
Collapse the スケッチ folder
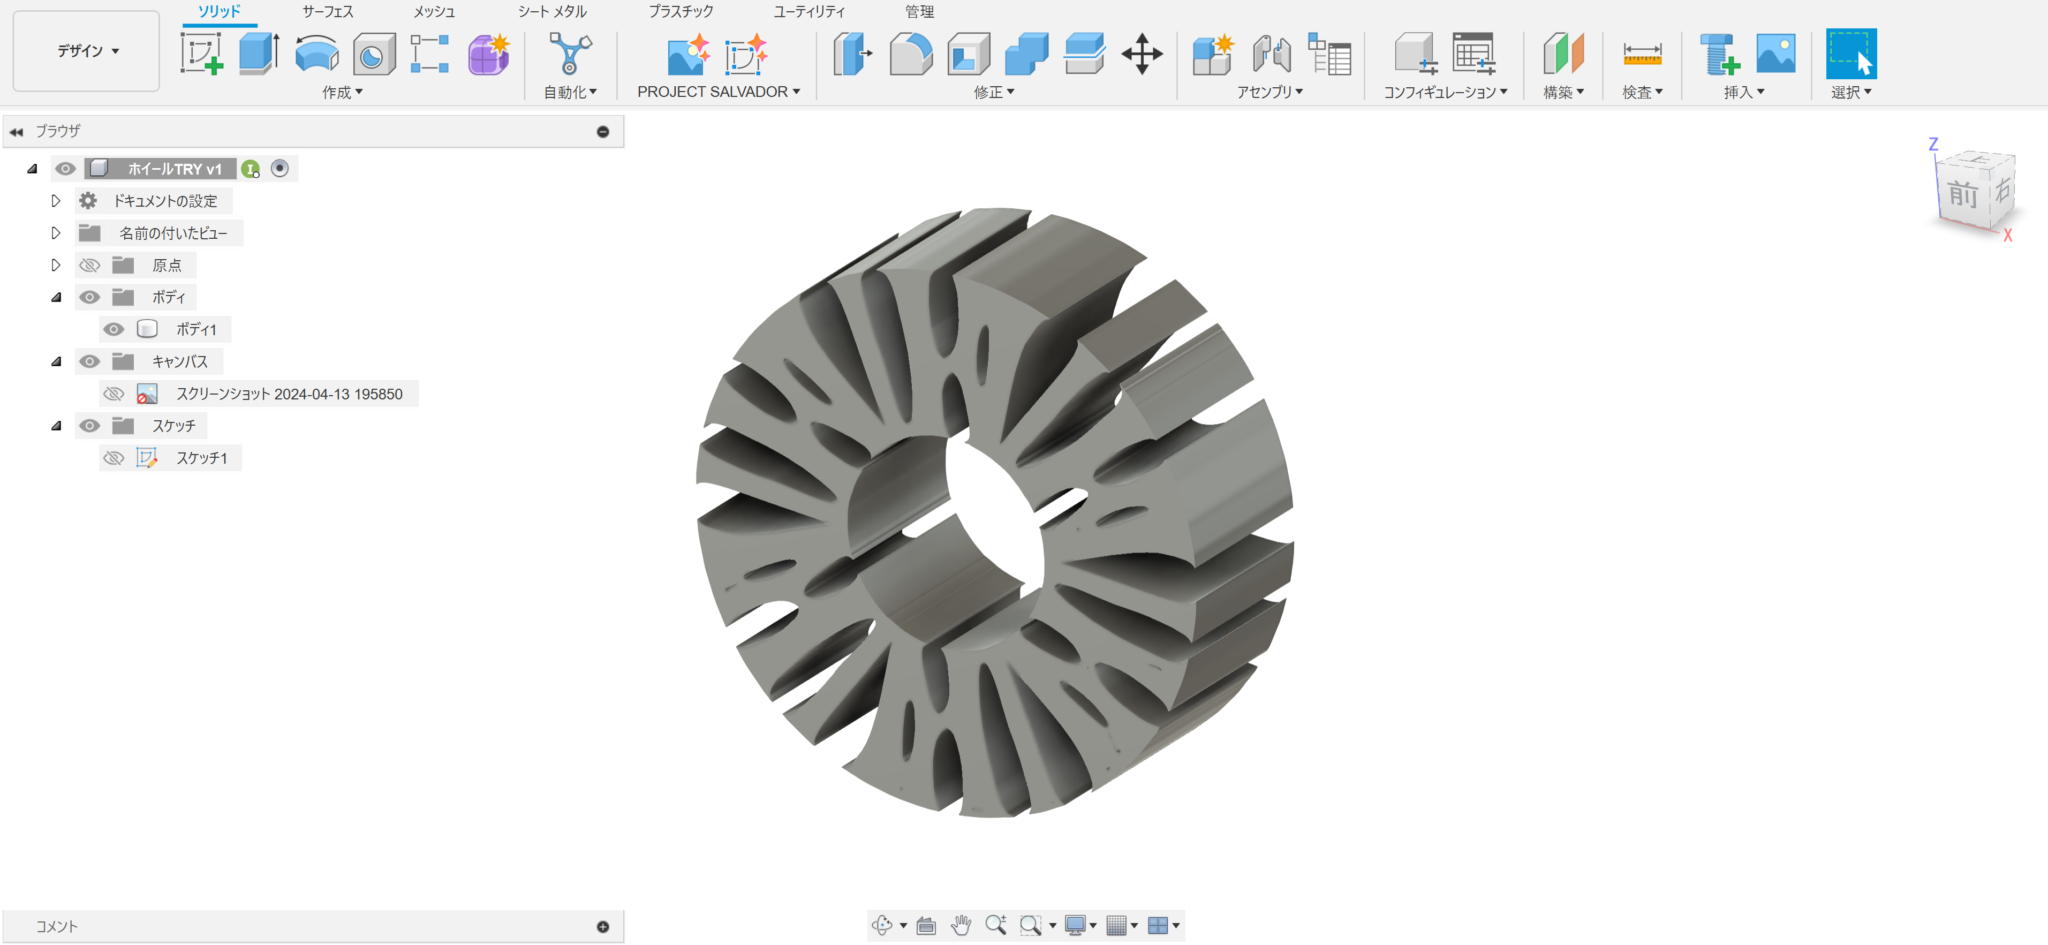click(x=57, y=425)
